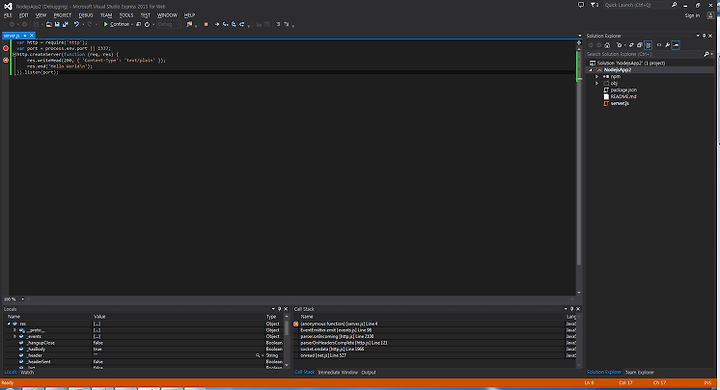Image resolution: width=720 pixels, height=390 pixels.
Task: Expand the __proto__ entry in Locals
Action: coord(15,330)
